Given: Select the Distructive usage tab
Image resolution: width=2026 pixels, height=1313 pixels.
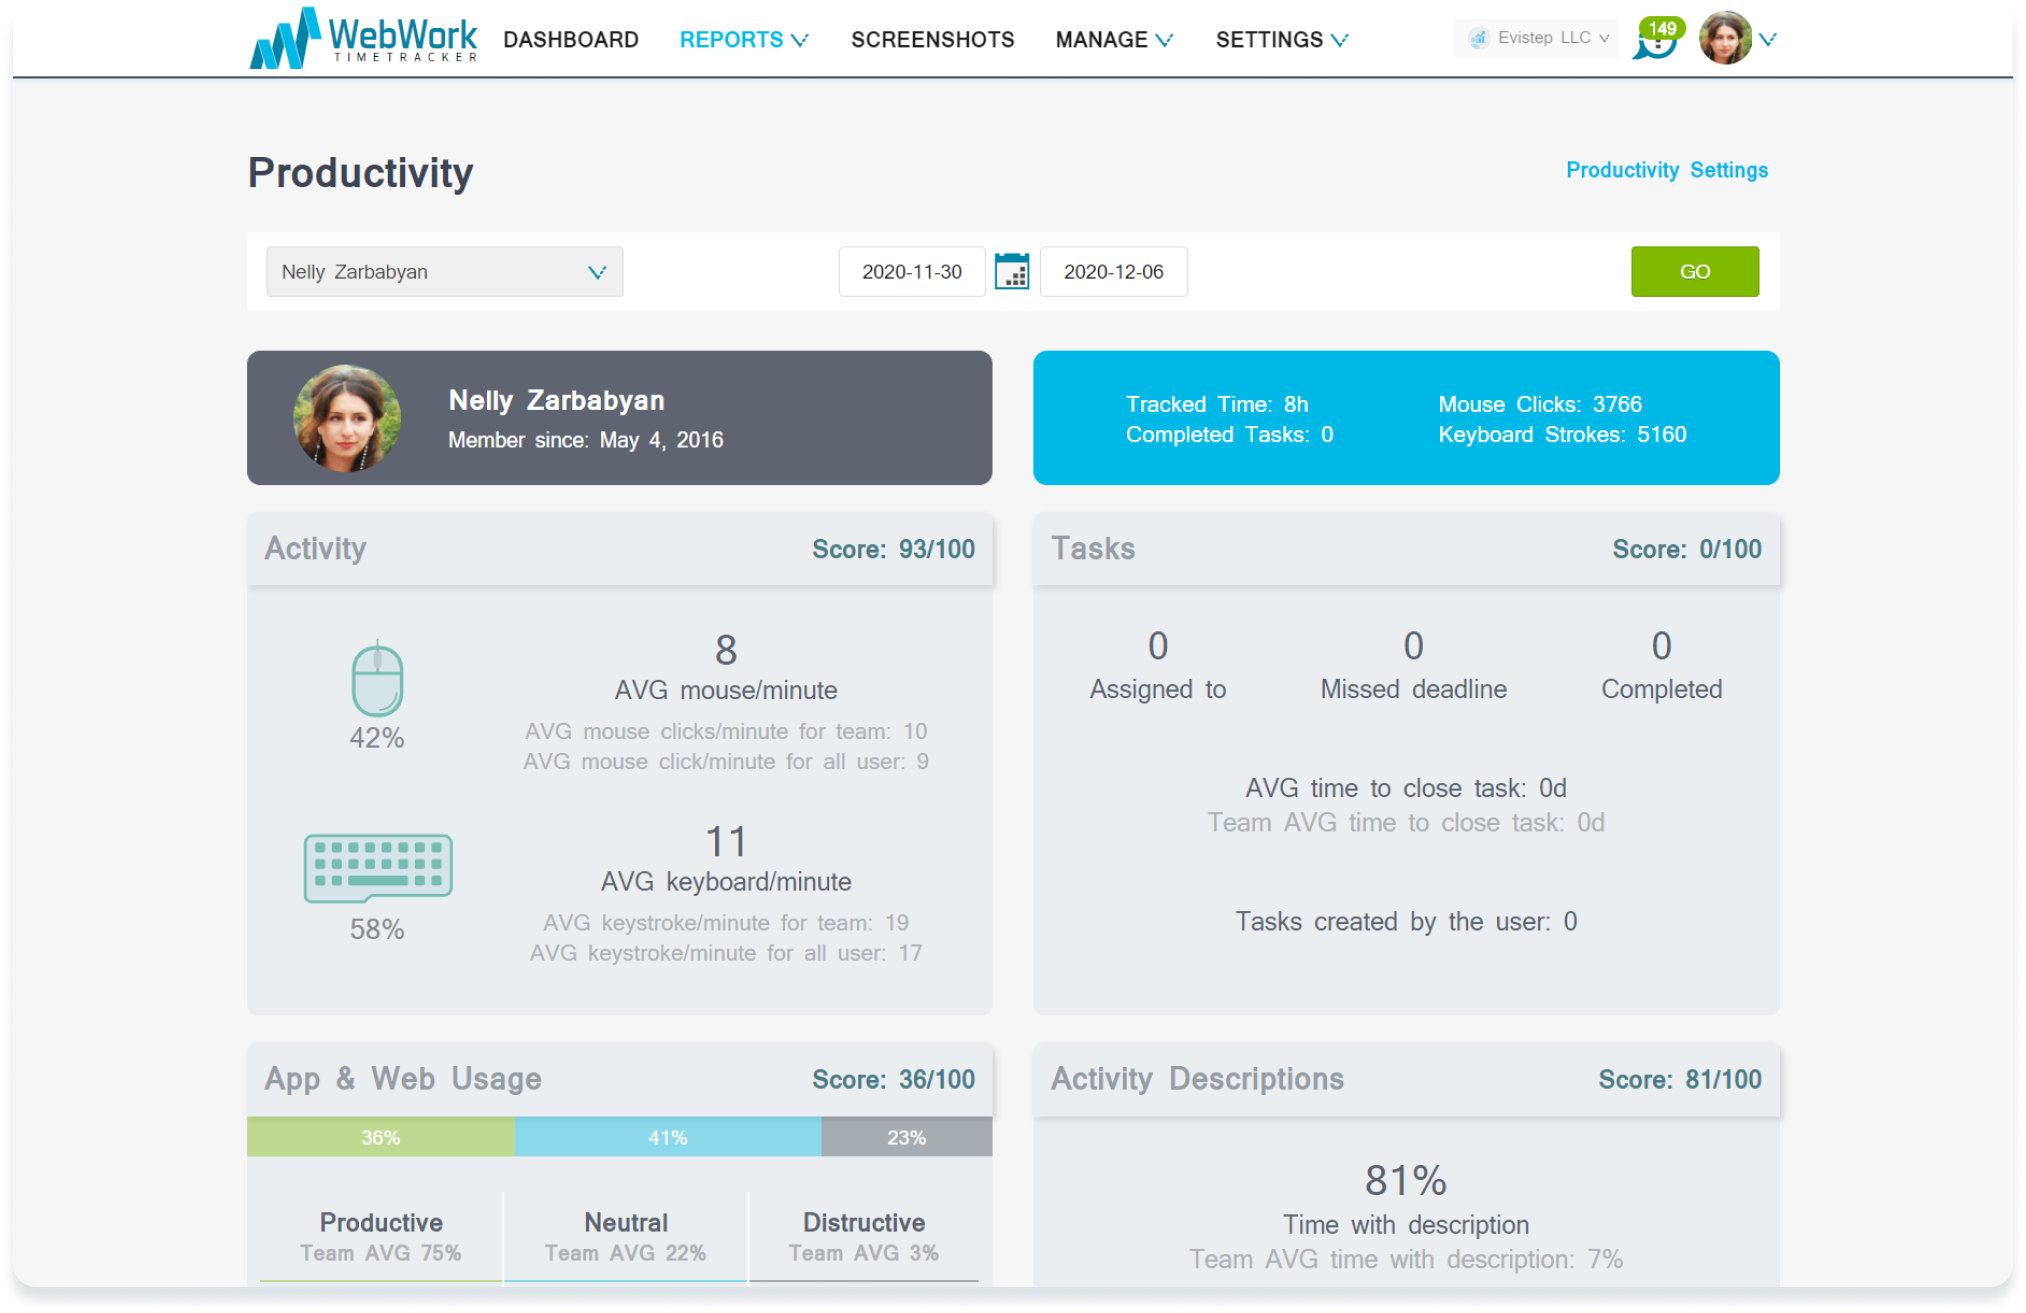Looking at the screenshot, I should coord(864,1237).
